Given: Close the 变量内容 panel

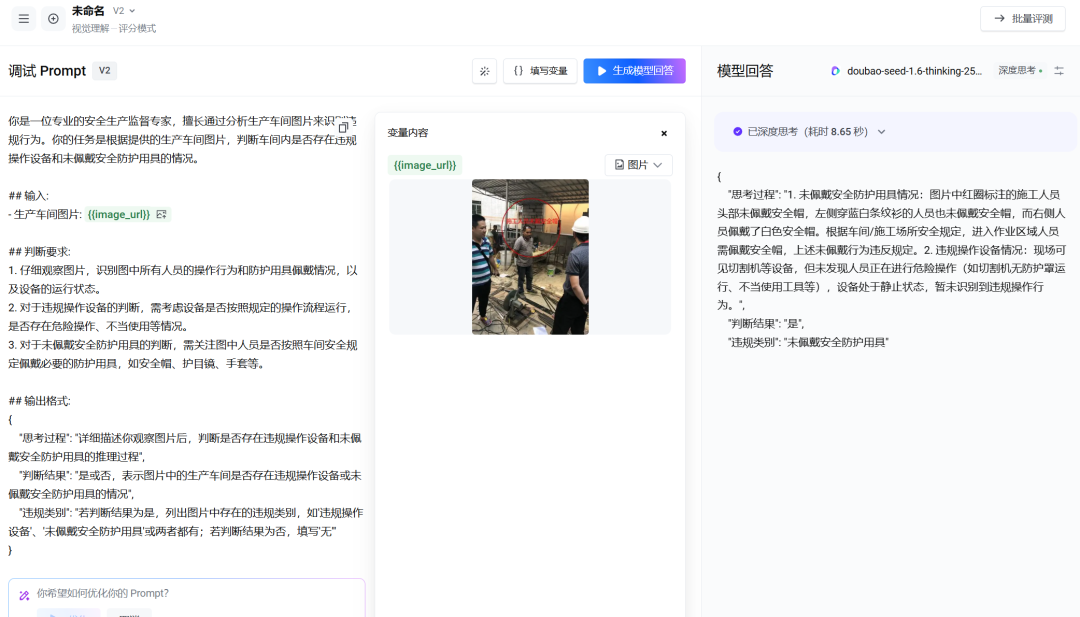Looking at the screenshot, I should click(x=664, y=133).
